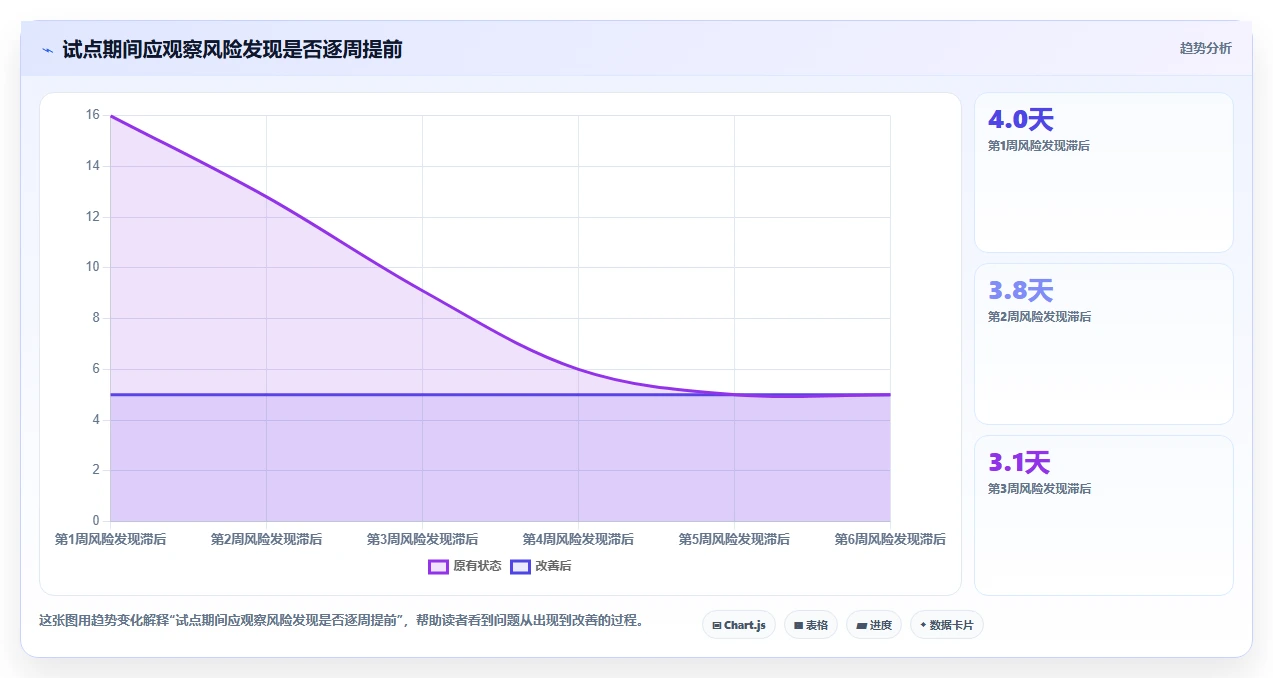The image size is (1273, 678).
Task: Toggle the 改善后 legend series
Action: [x=541, y=566]
